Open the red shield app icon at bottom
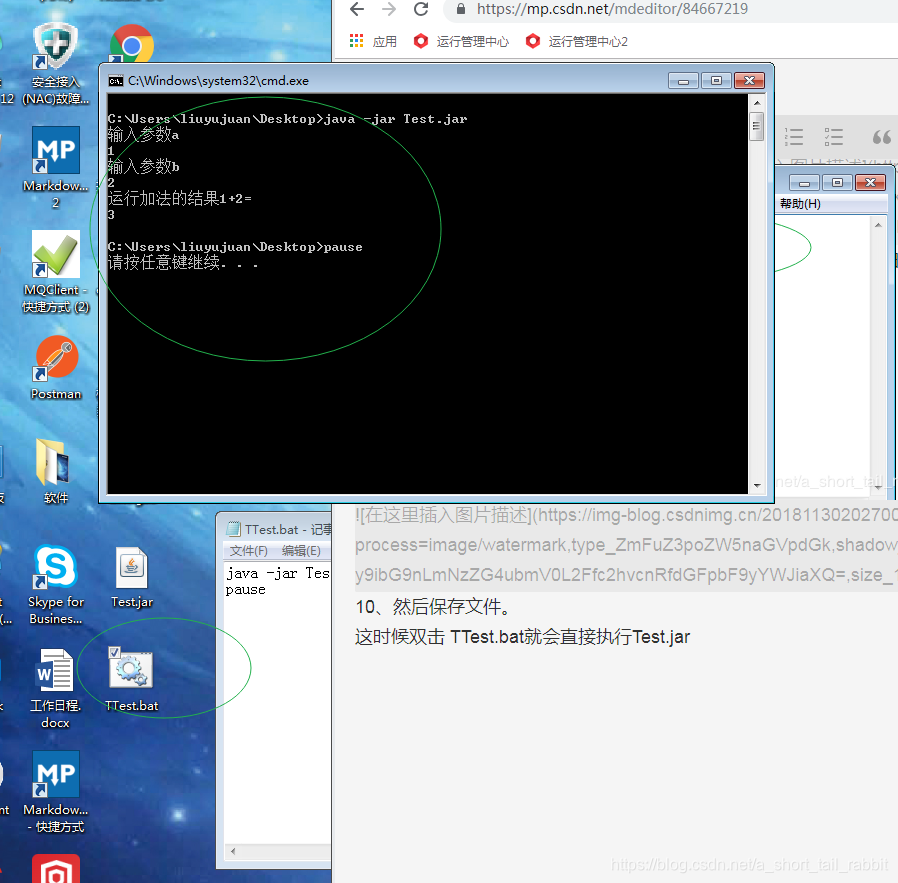 pyautogui.click(x=56, y=868)
